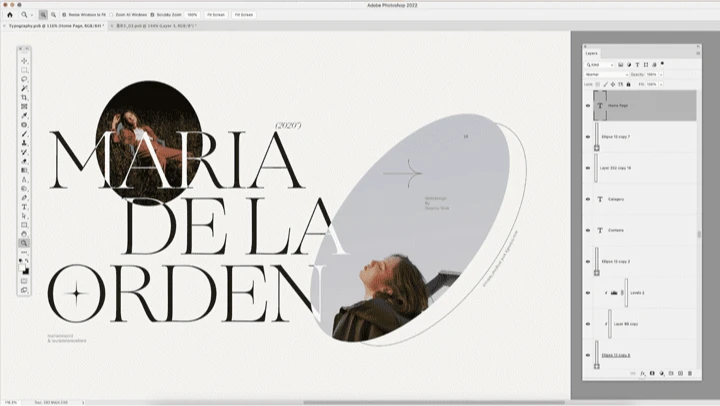
Task: Toggle Quick Mask mode icon
Action: coord(24,281)
